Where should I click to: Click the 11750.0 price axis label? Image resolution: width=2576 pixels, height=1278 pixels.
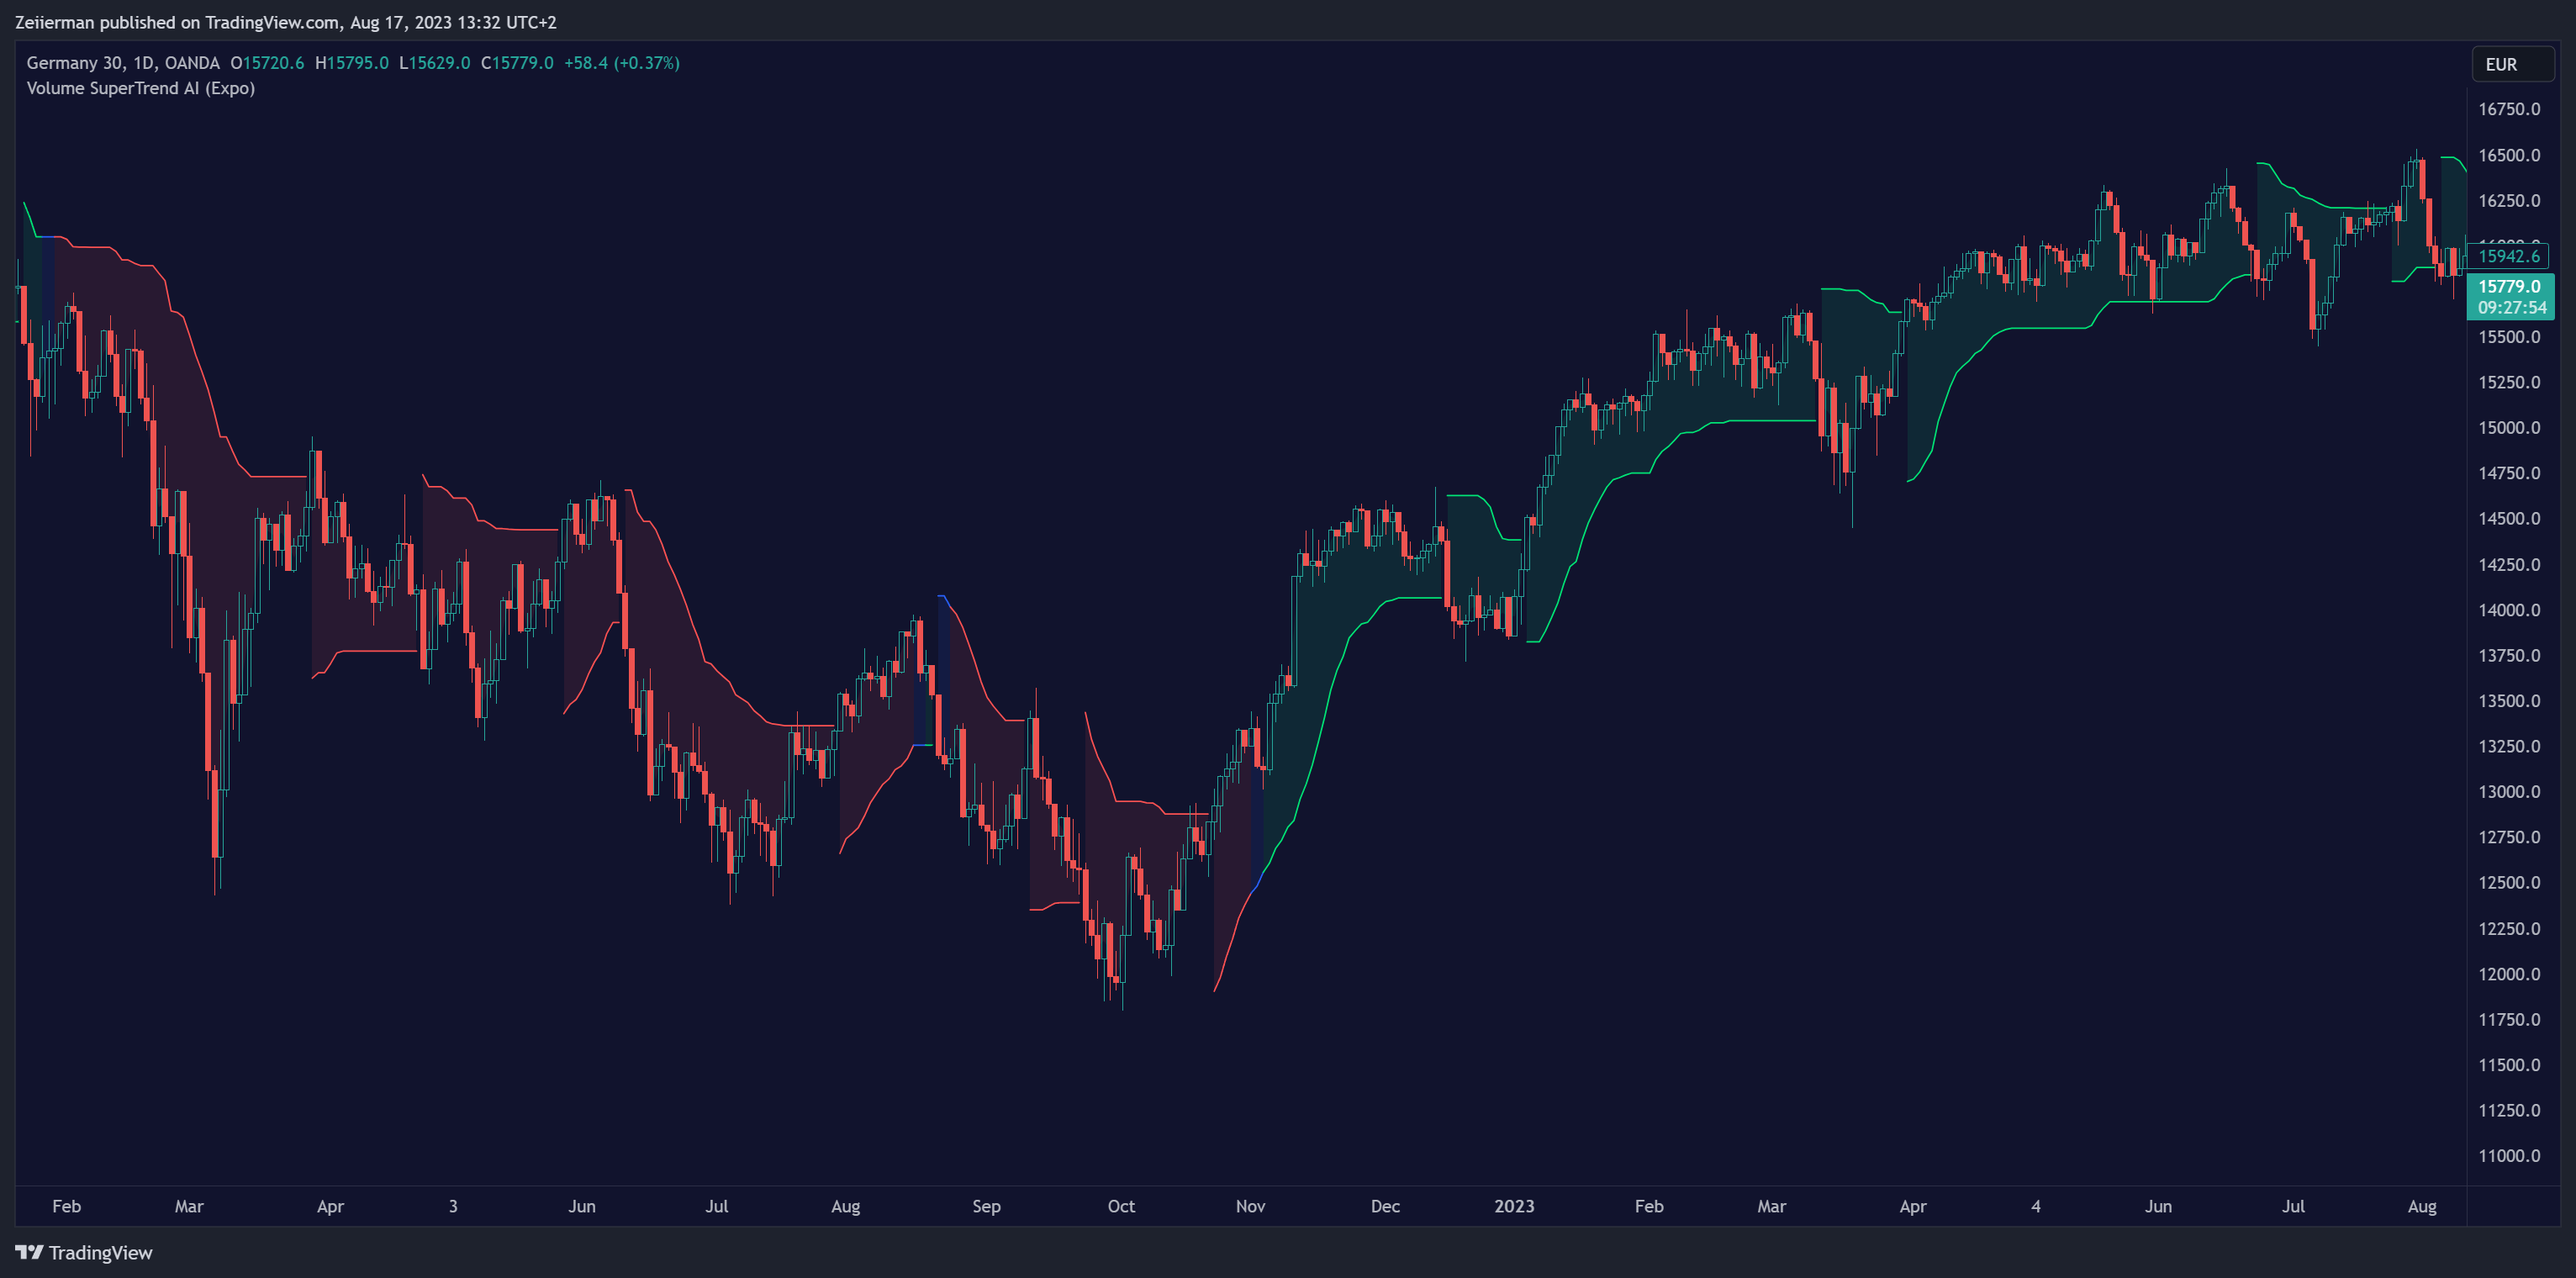tap(2509, 1020)
